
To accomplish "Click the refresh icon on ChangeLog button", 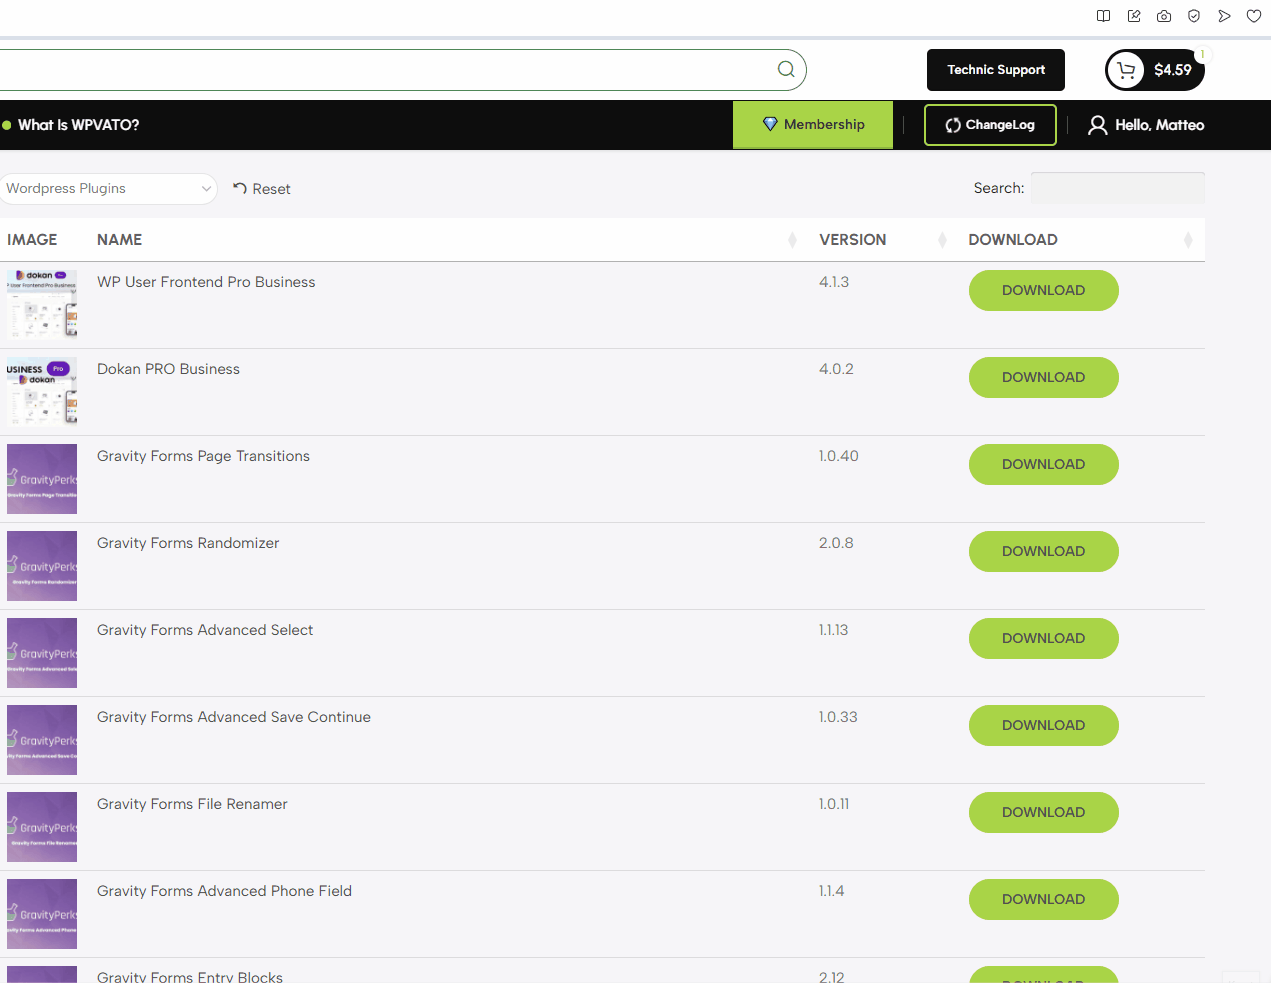I will [x=953, y=125].
